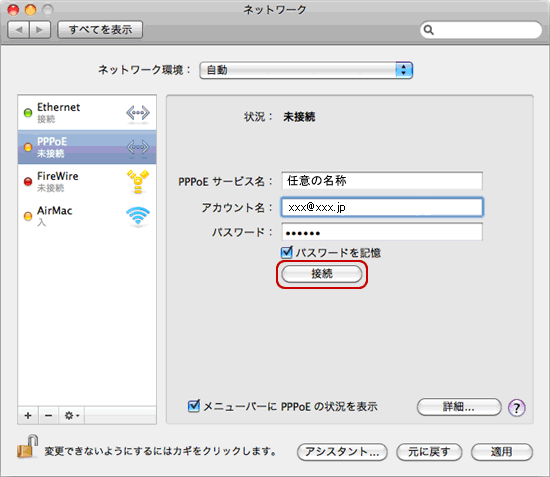Image resolution: width=550 pixels, height=477 pixels.
Task: Toggle the パスワードを記憶 checkbox
Action: (x=287, y=252)
